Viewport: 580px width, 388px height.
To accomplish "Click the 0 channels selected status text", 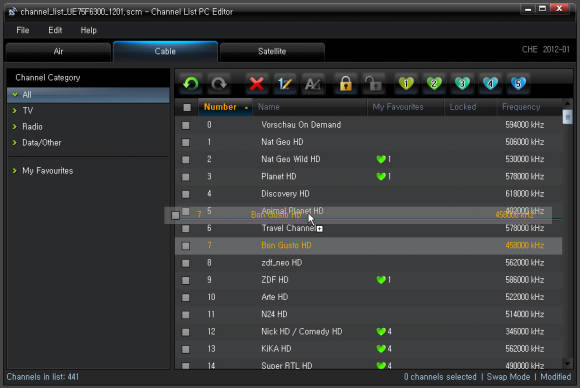I will pyautogui.click(x=440, y=377).
